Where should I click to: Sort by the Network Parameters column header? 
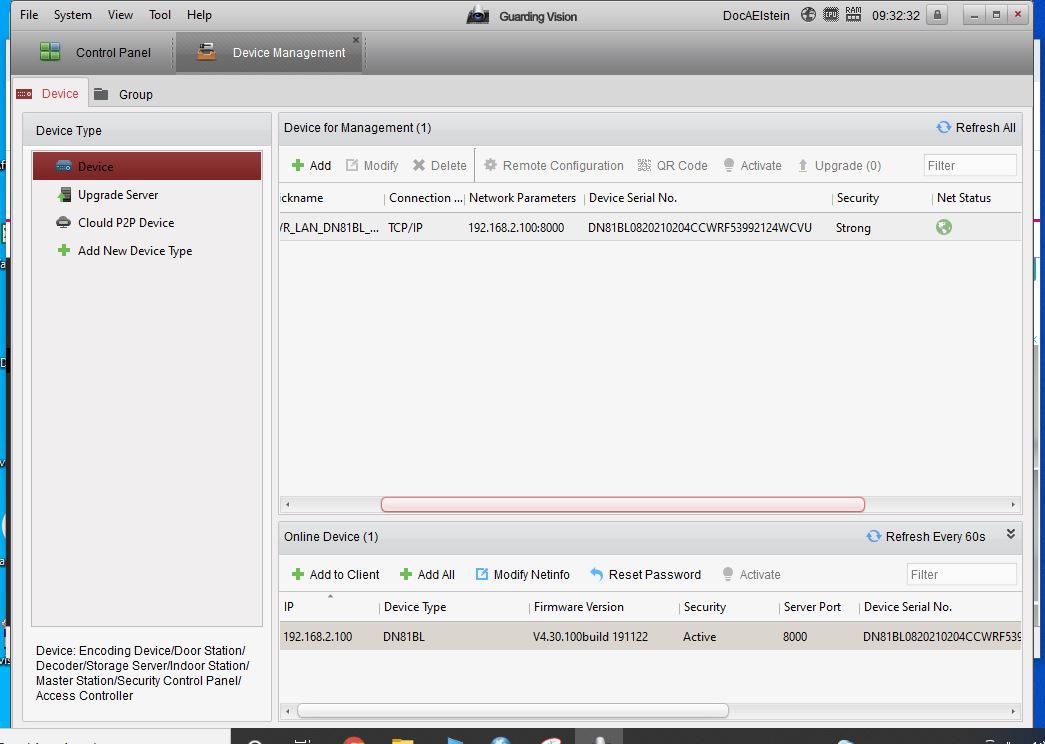pyautogui.click(x=522, y=198)
